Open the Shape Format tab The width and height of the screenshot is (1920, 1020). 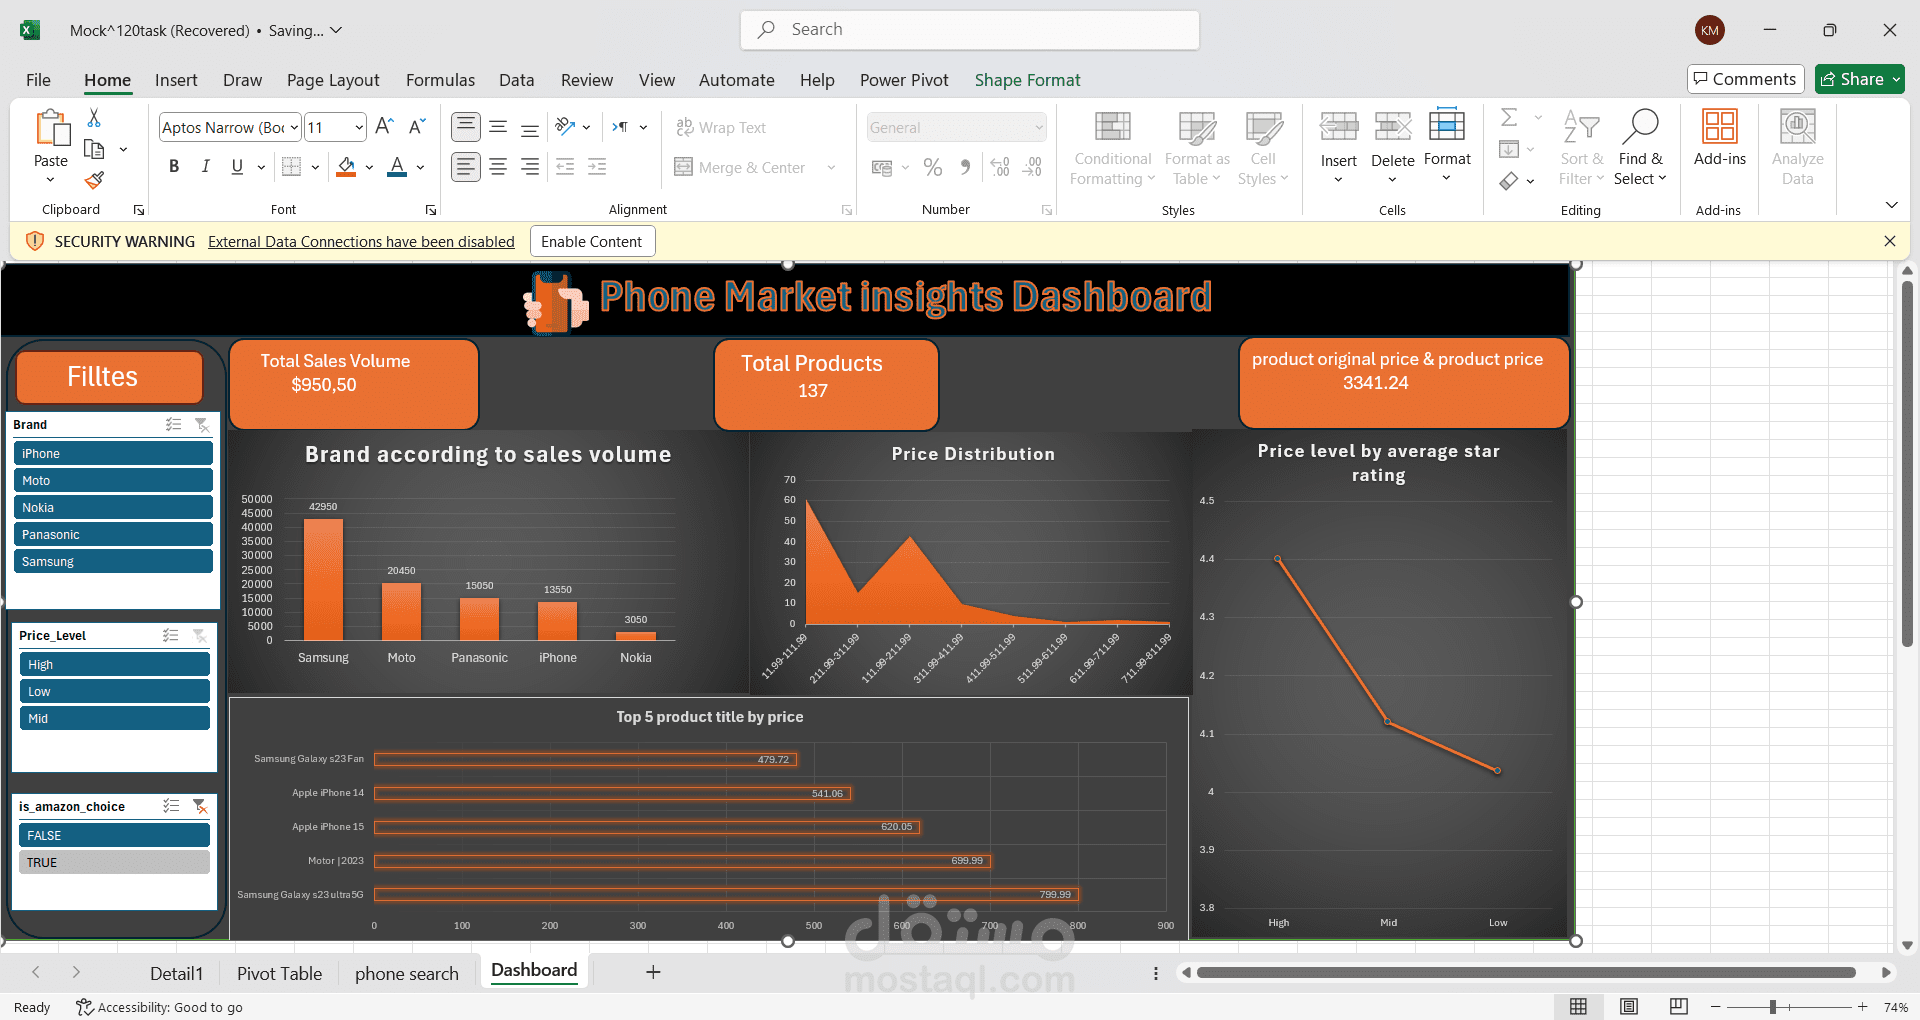click(1027, 80)
